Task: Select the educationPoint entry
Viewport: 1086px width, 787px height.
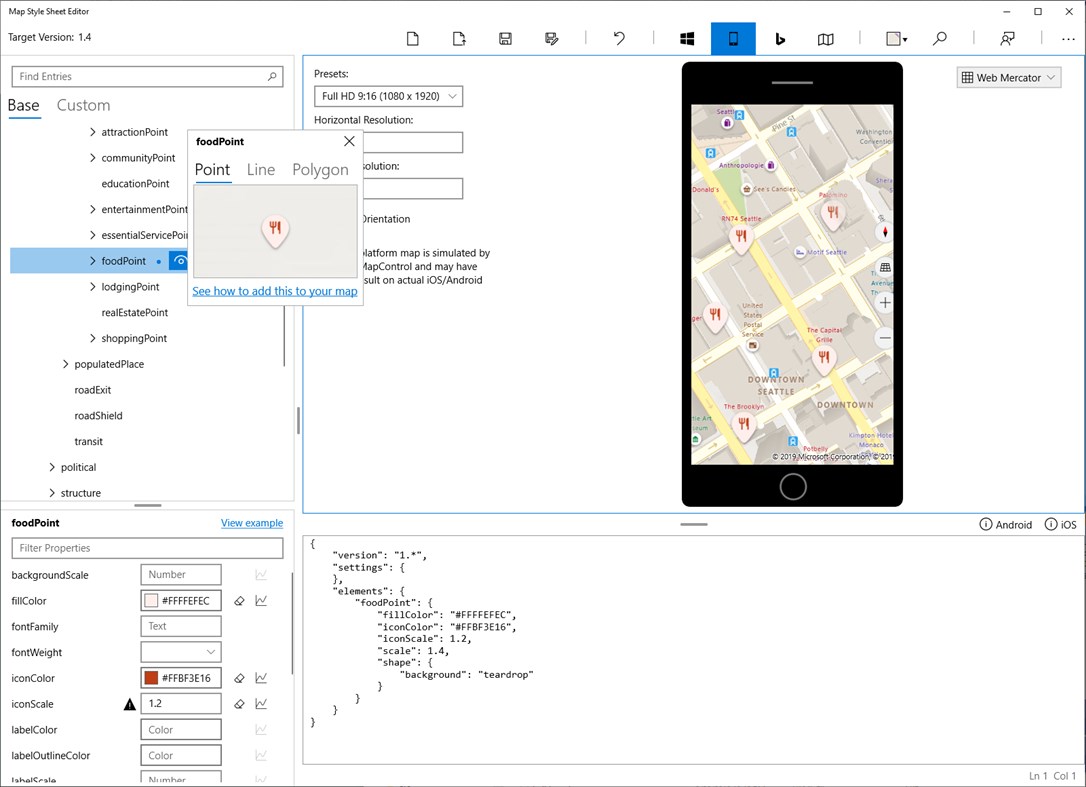Action: coord(136,184)
